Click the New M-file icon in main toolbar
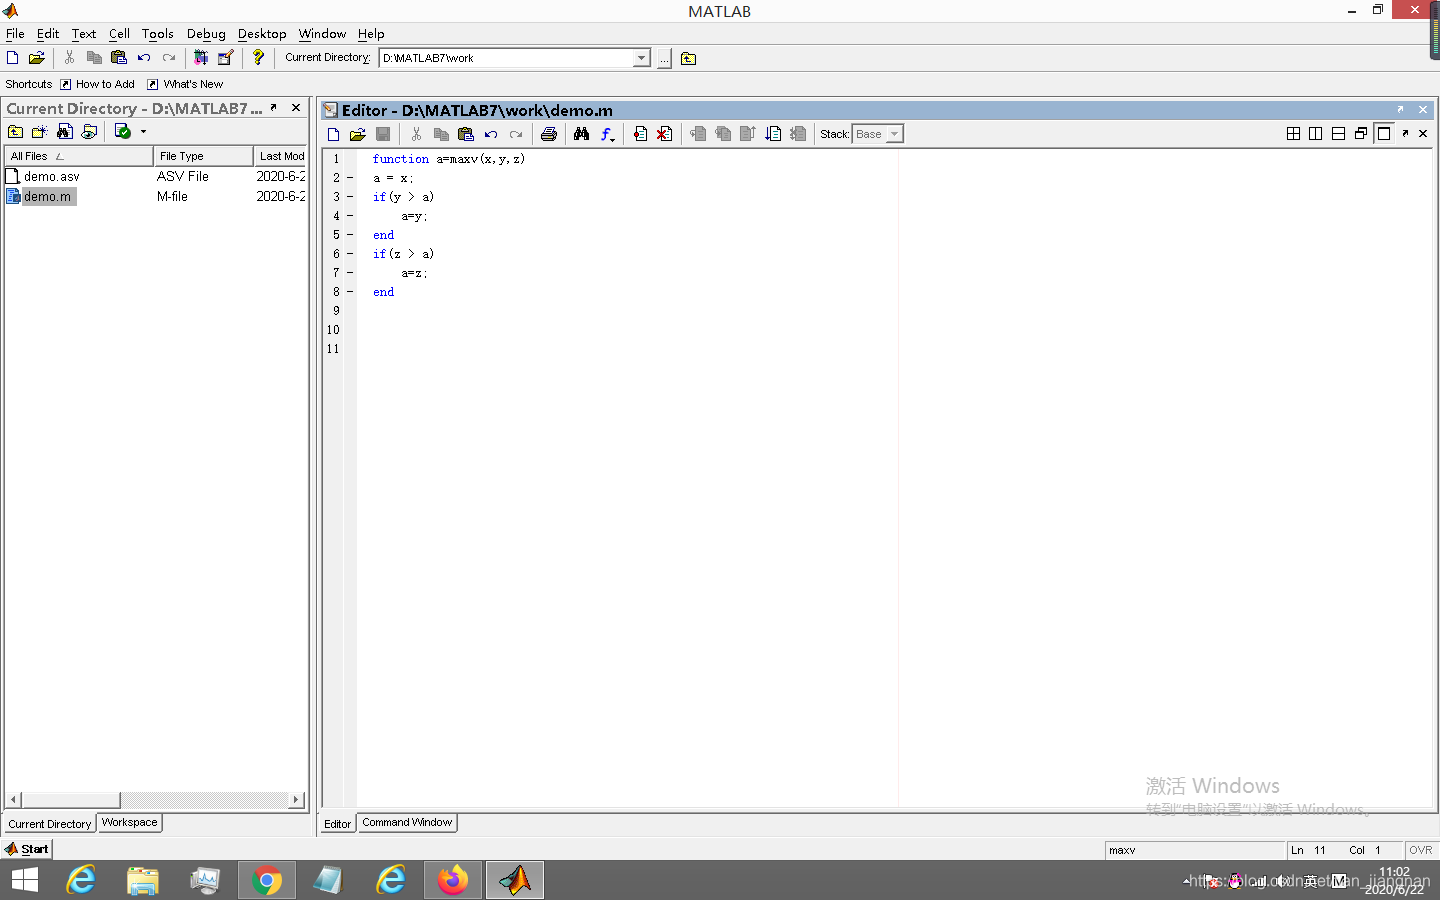Screen dimensions: 1440x900 point(13,58)
